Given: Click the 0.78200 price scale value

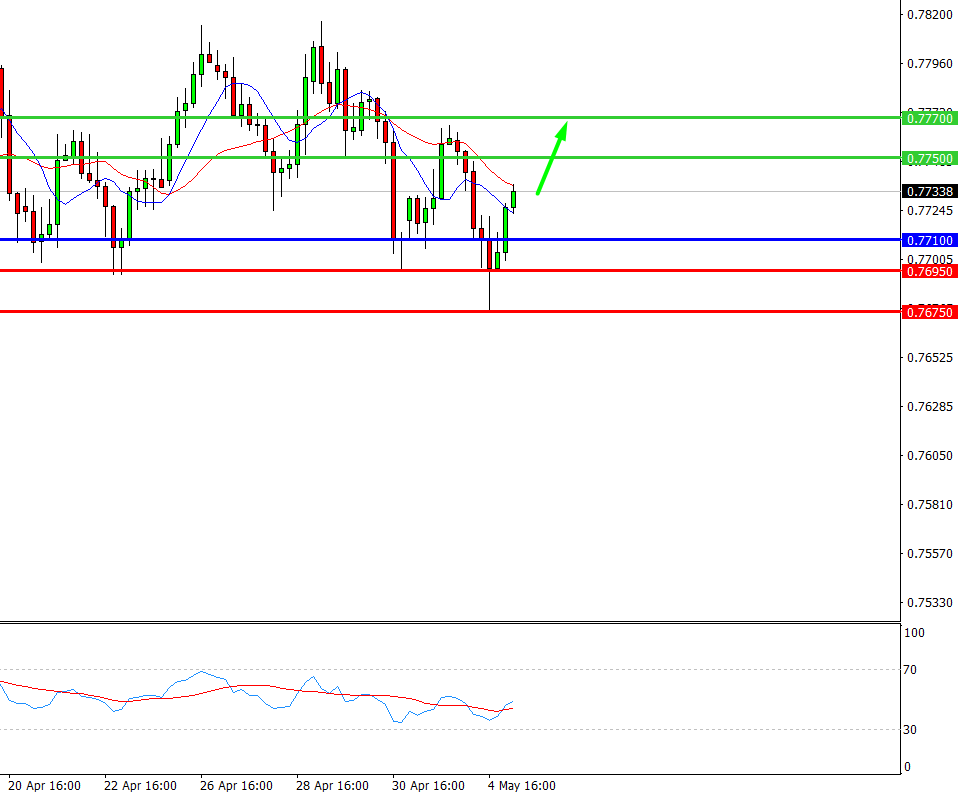Looking at the screenshot, I should coord(930,15).
